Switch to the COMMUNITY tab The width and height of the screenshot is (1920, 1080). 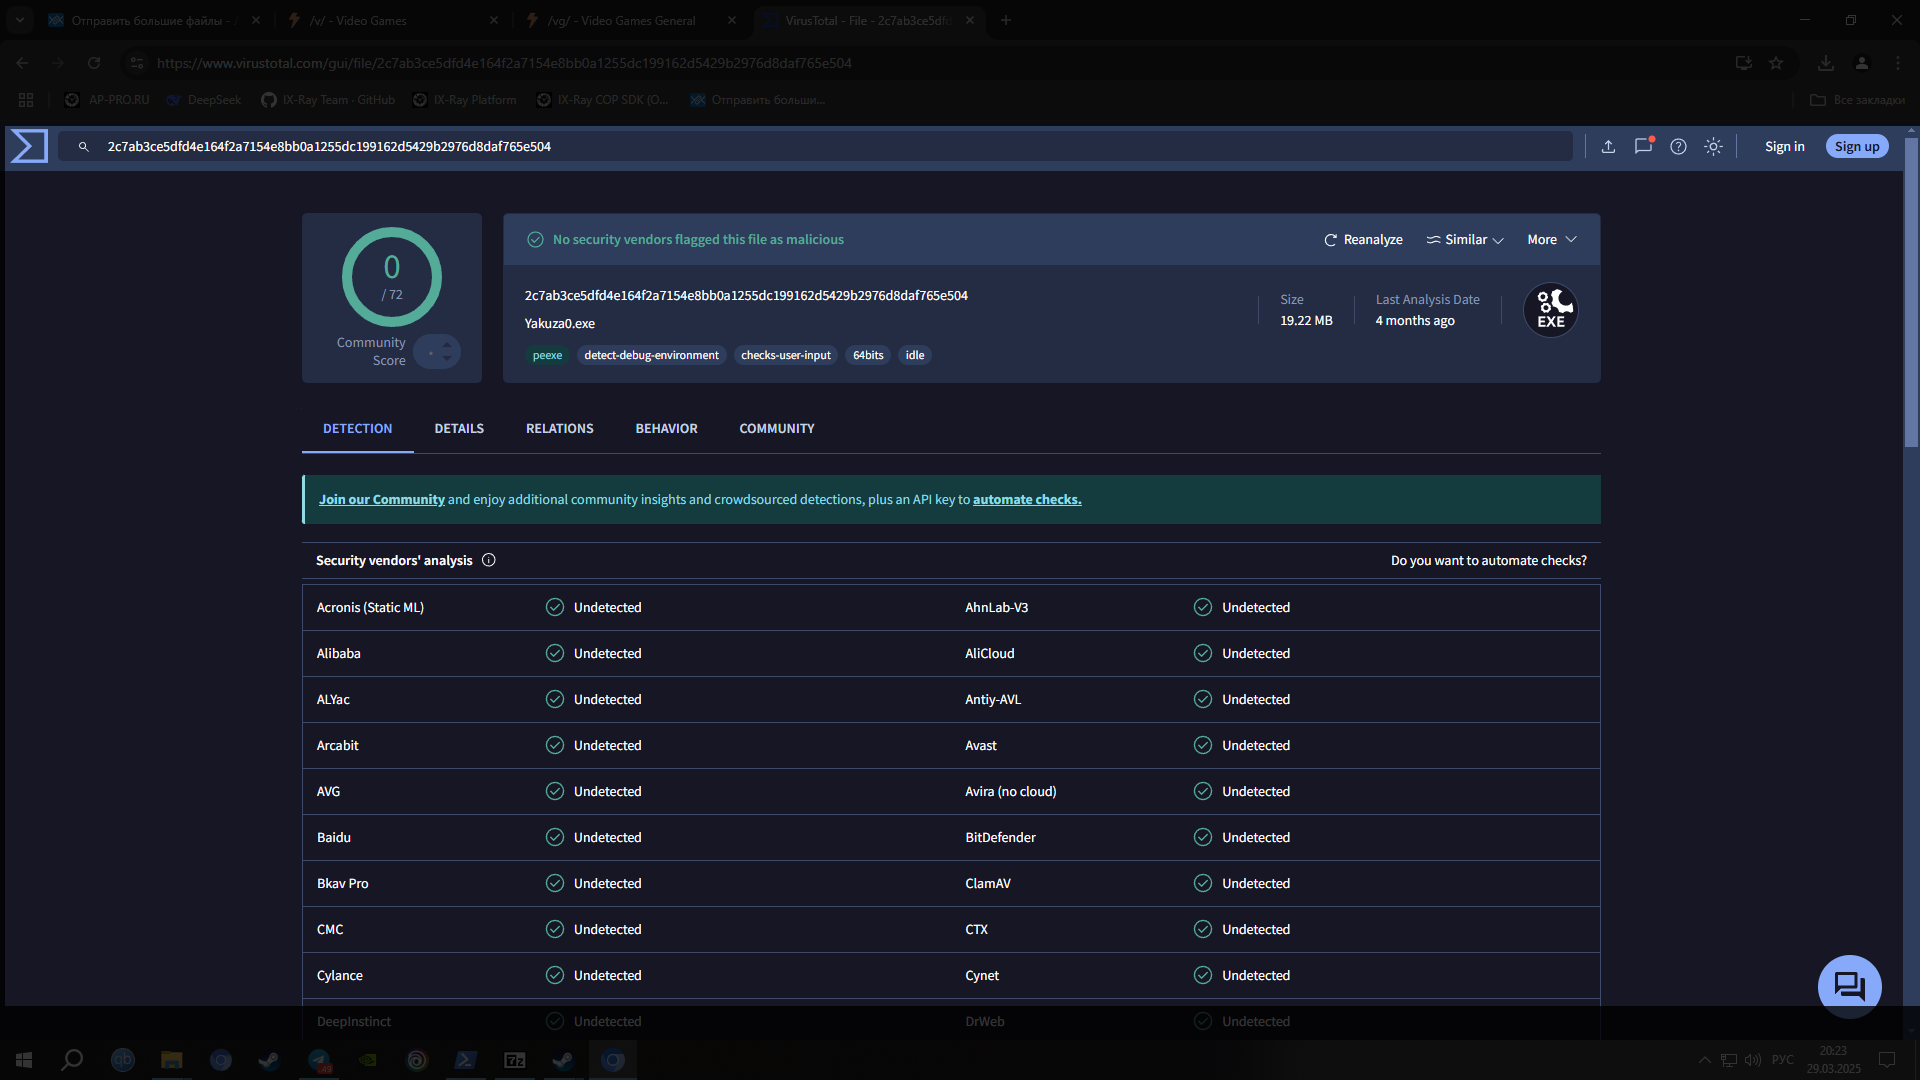point(777,429)
